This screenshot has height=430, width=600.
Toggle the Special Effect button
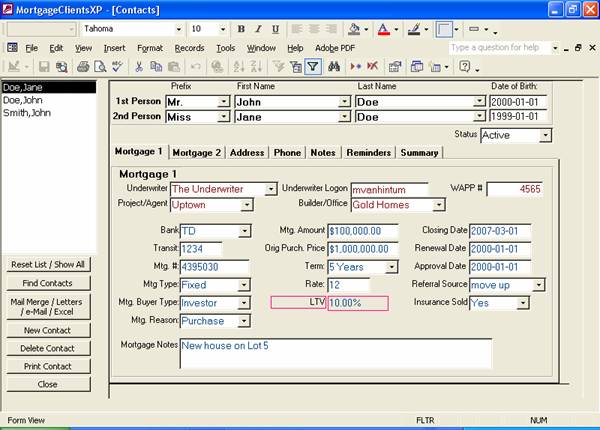pos(443,29)
